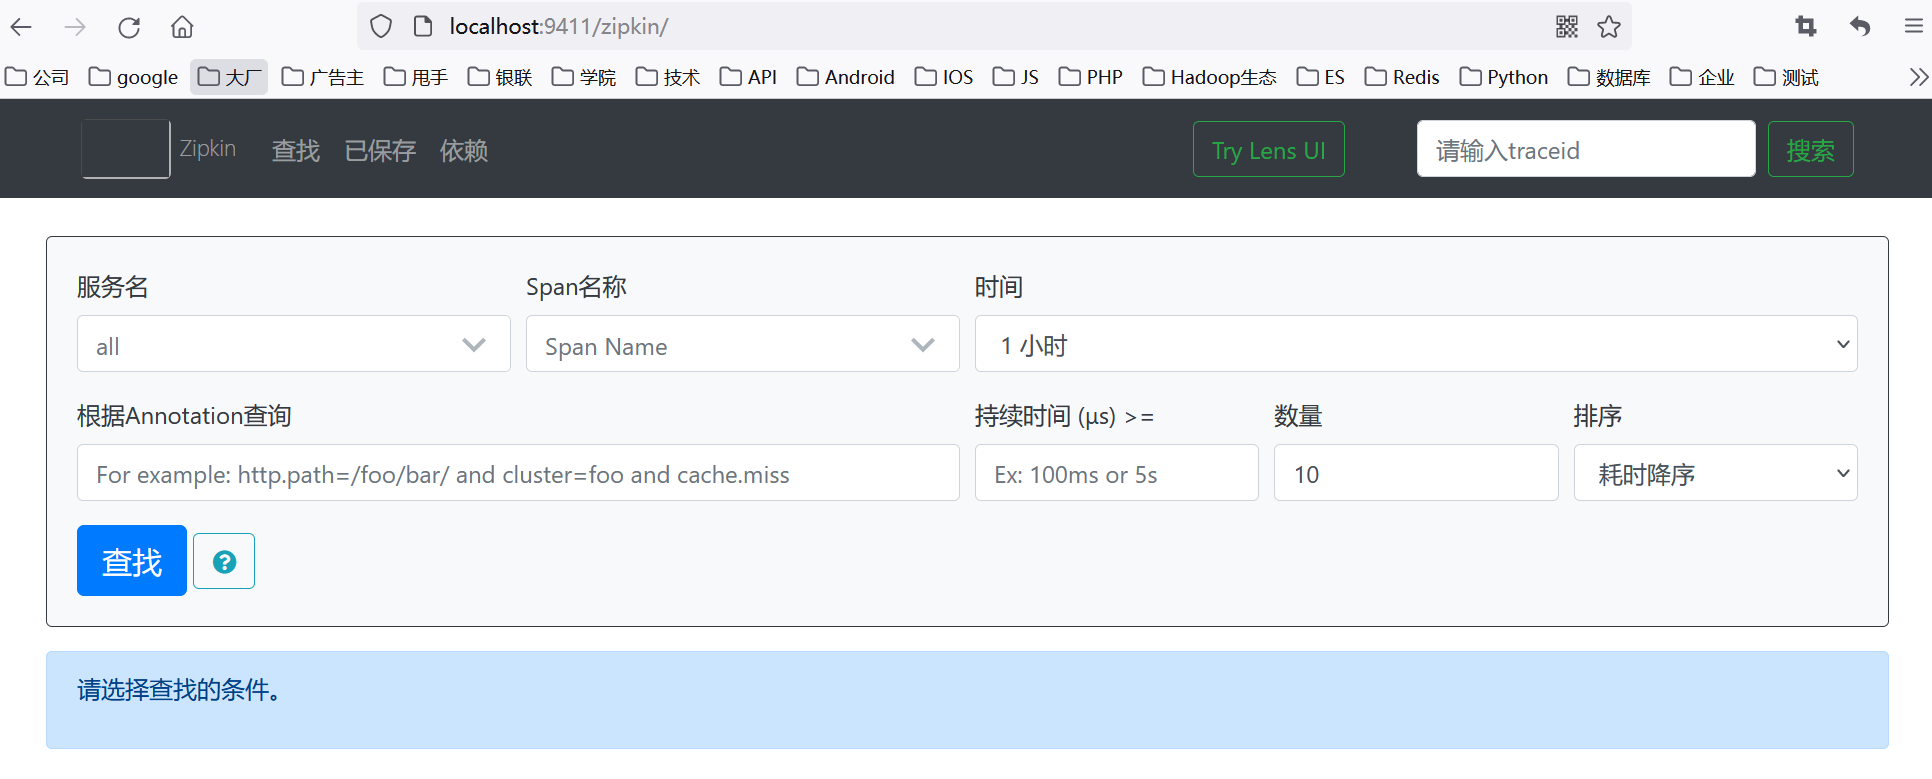Screen dimensions: 1932x779
Task: Click the 请输入traceid input field
Action: 1585,150
